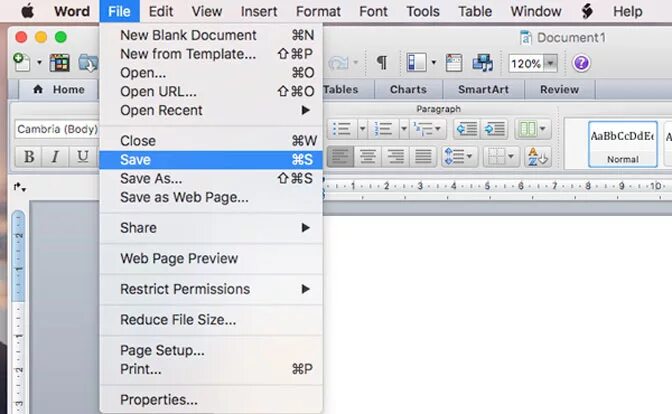Click the ruler tab selector icon
Image resolution: width=672 pixels, height=414 pixels.
19,187
